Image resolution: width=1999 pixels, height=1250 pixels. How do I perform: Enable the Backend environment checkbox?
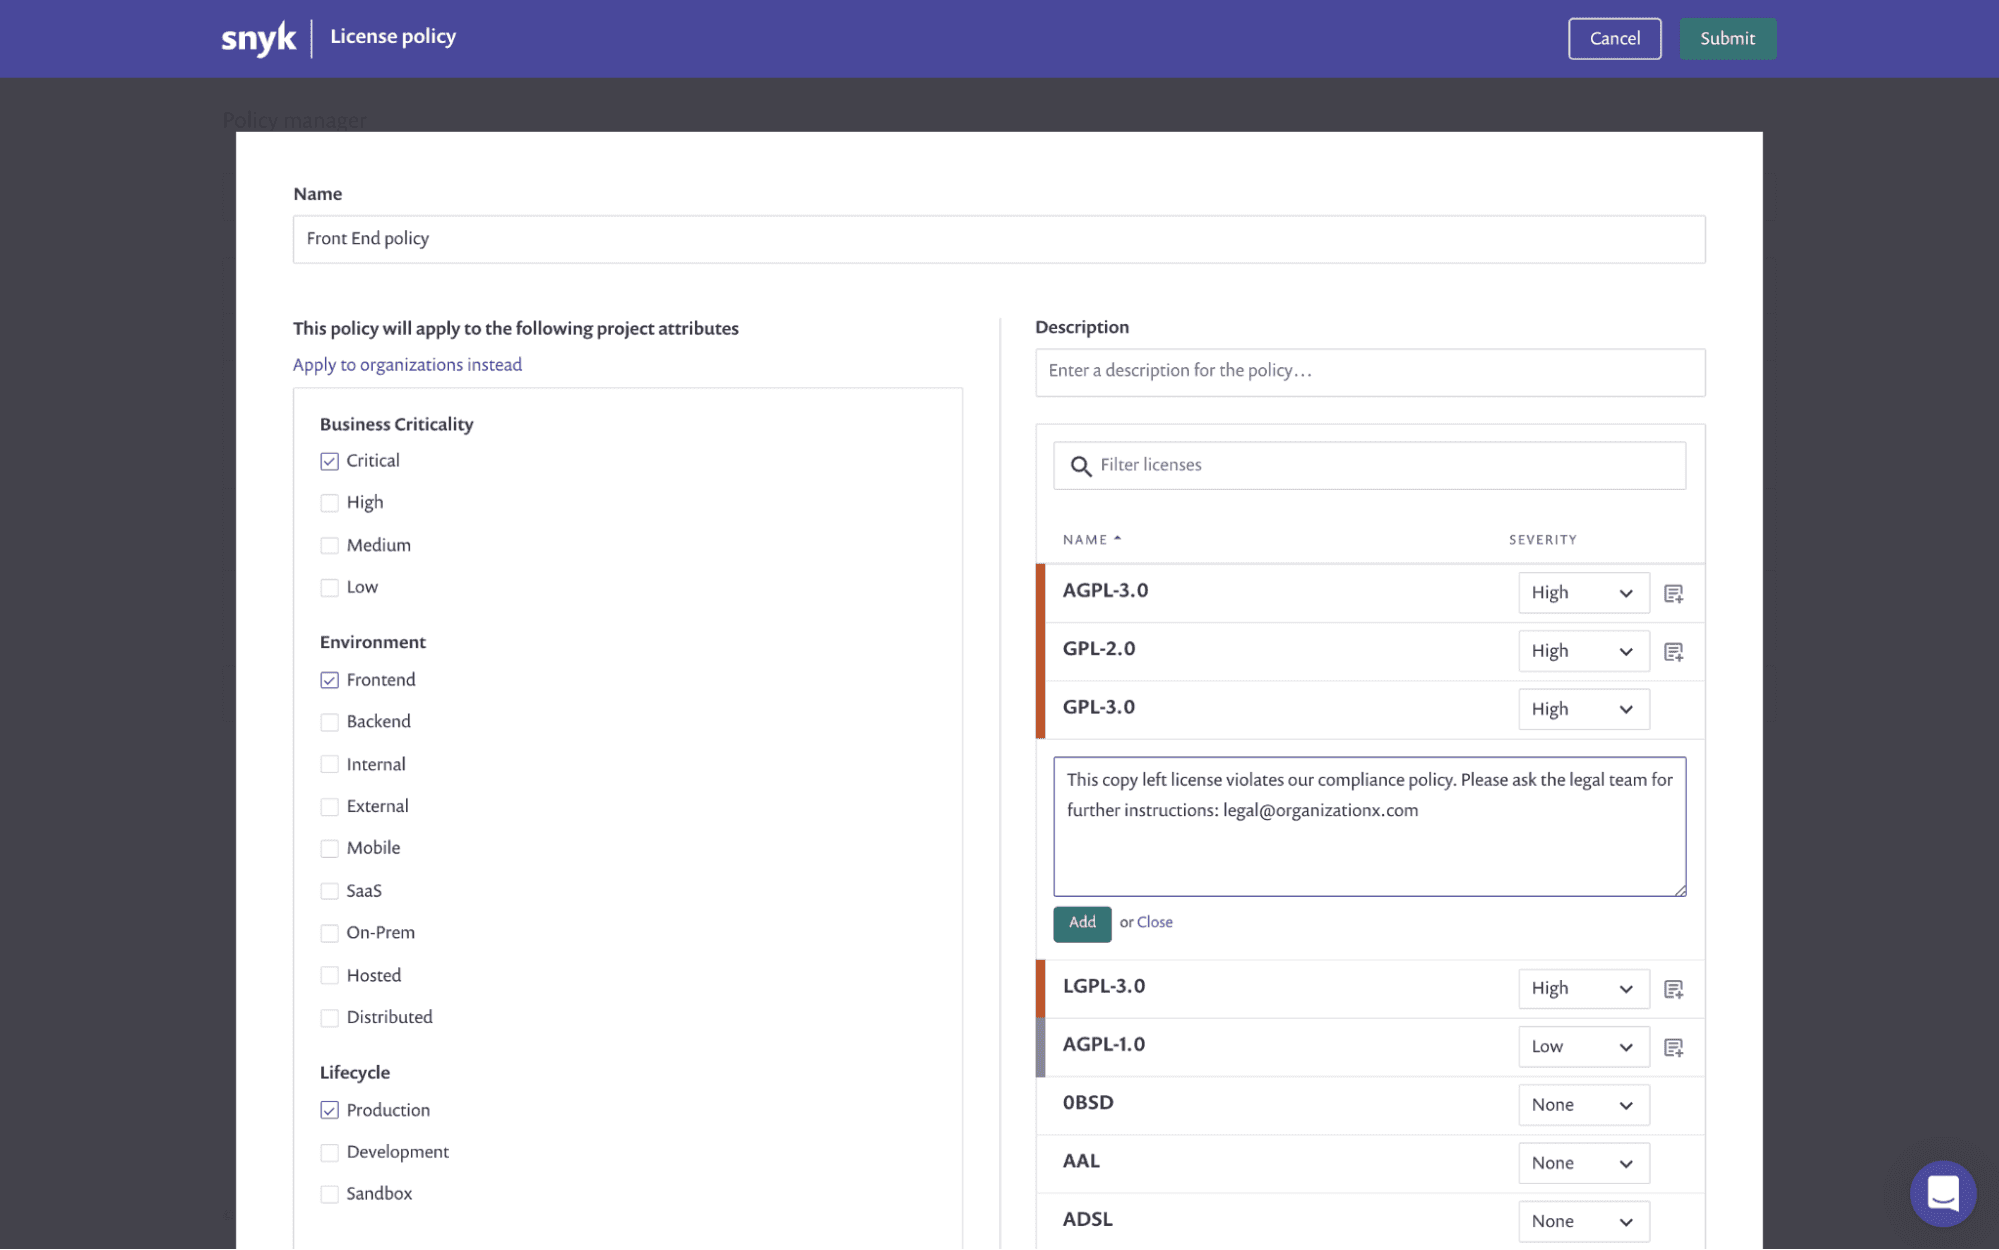(329, 722)
